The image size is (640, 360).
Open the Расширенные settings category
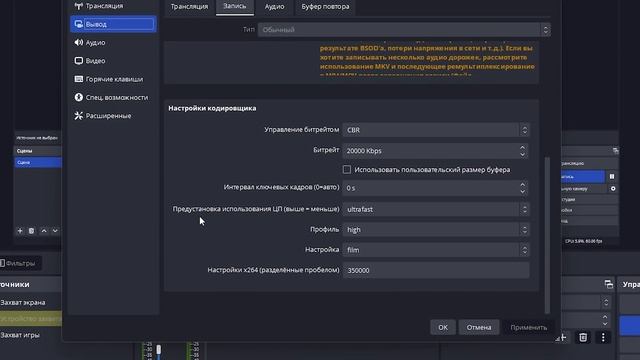click(x=113, y=116)
